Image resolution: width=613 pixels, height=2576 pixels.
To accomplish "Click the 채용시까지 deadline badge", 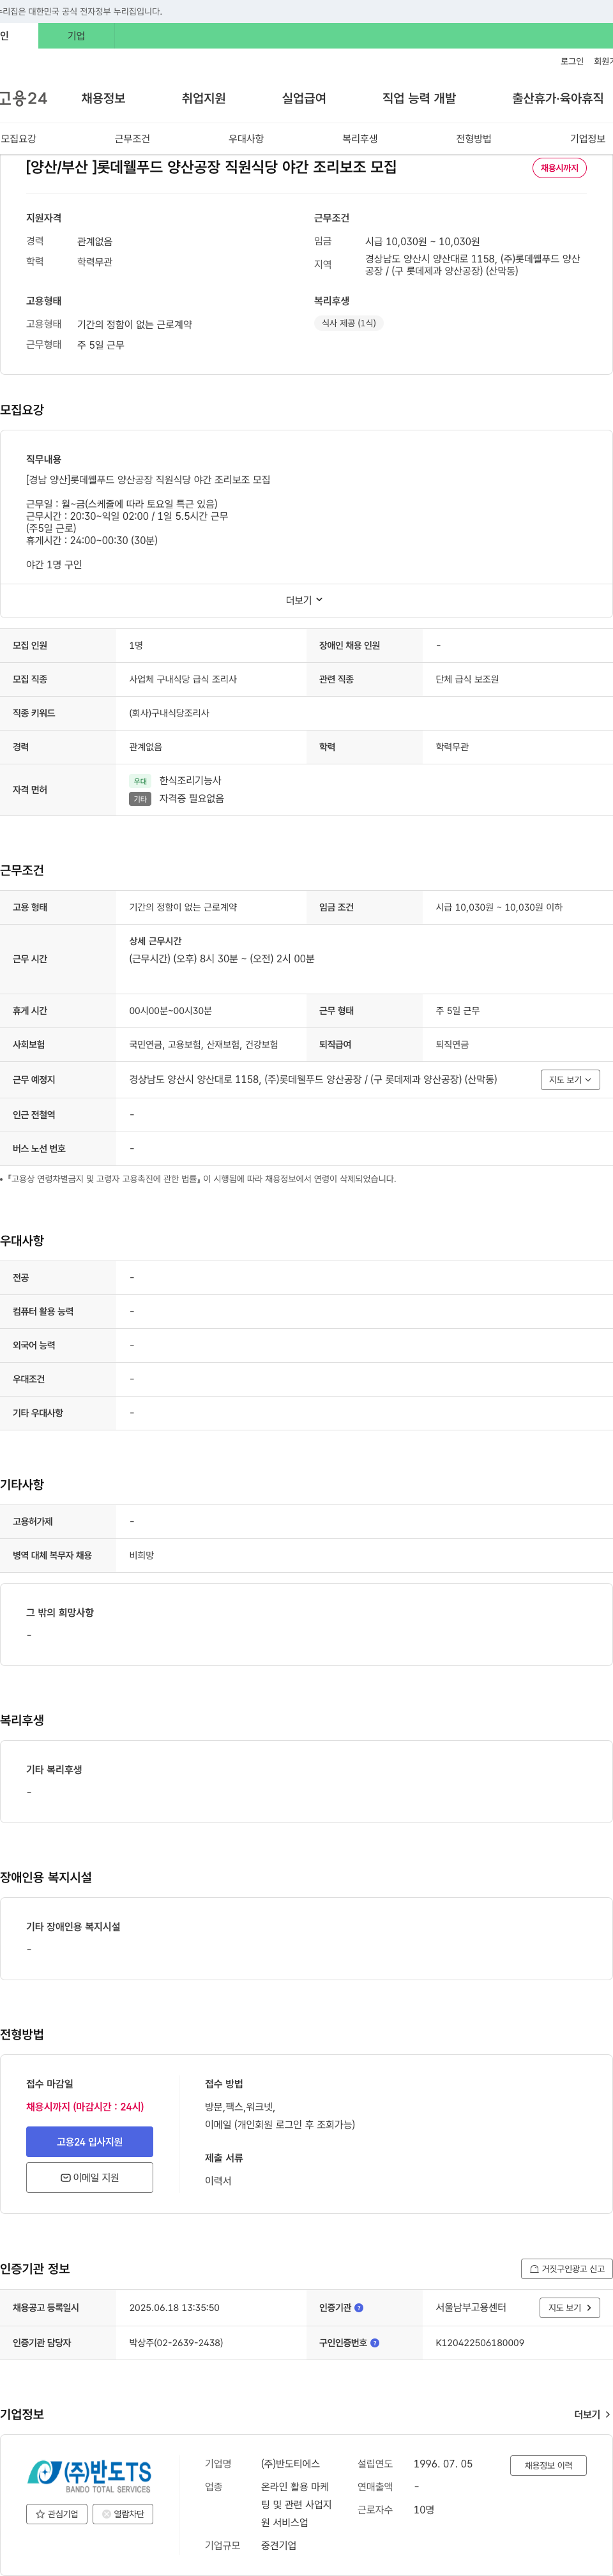I will [559, 168].
